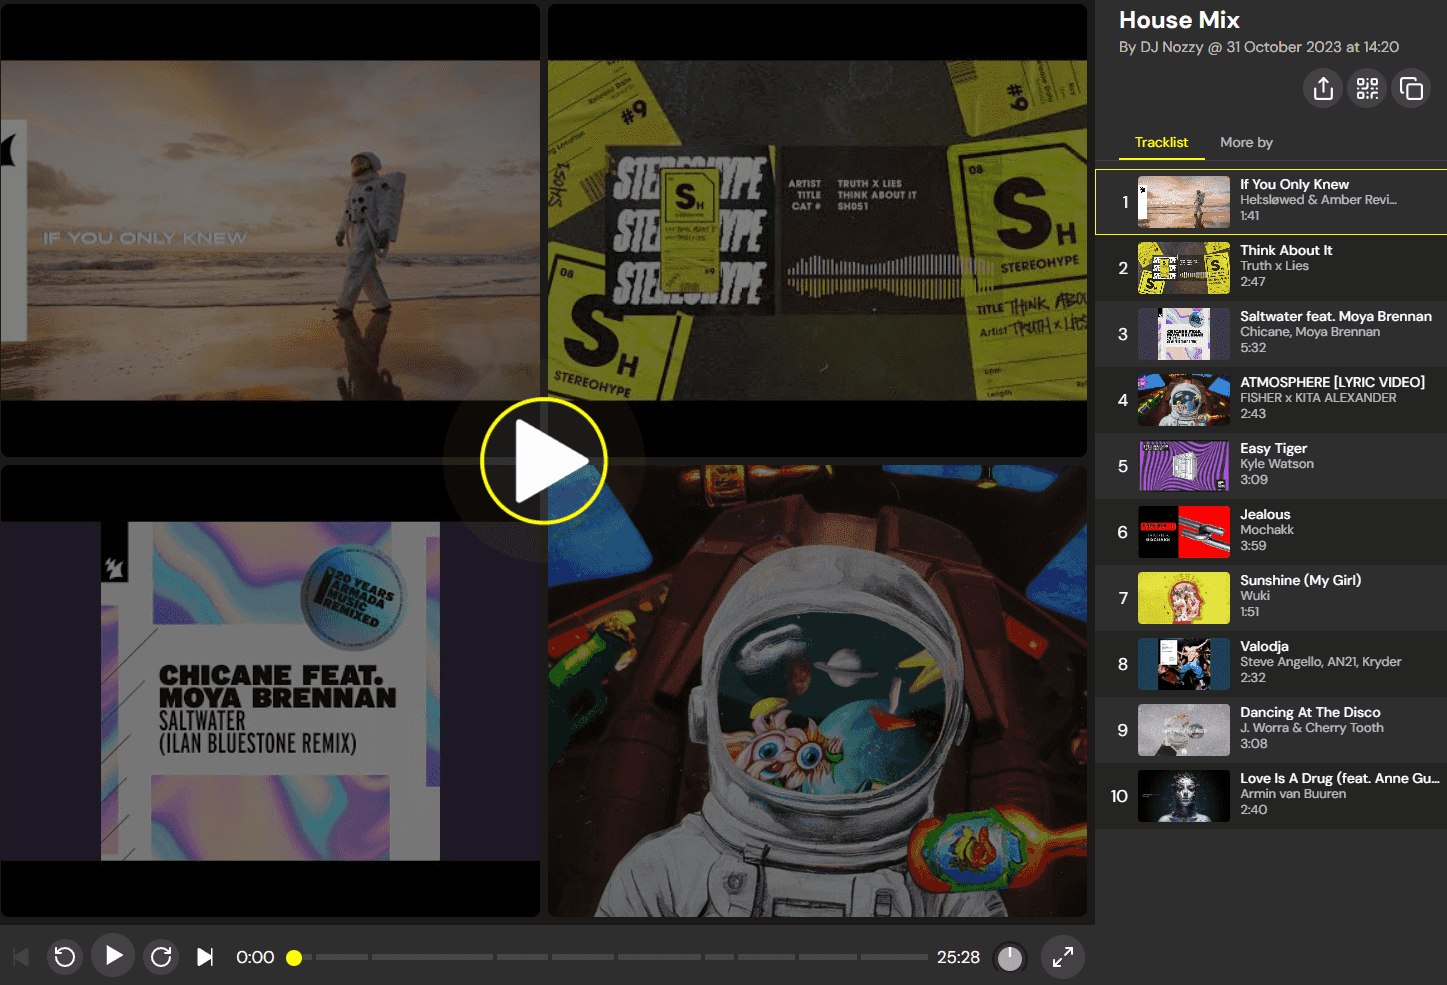The height and width of the screenshot is (985, 1447).
Task: Select the Tracklist tab
Action: [x=1161, y=142]
